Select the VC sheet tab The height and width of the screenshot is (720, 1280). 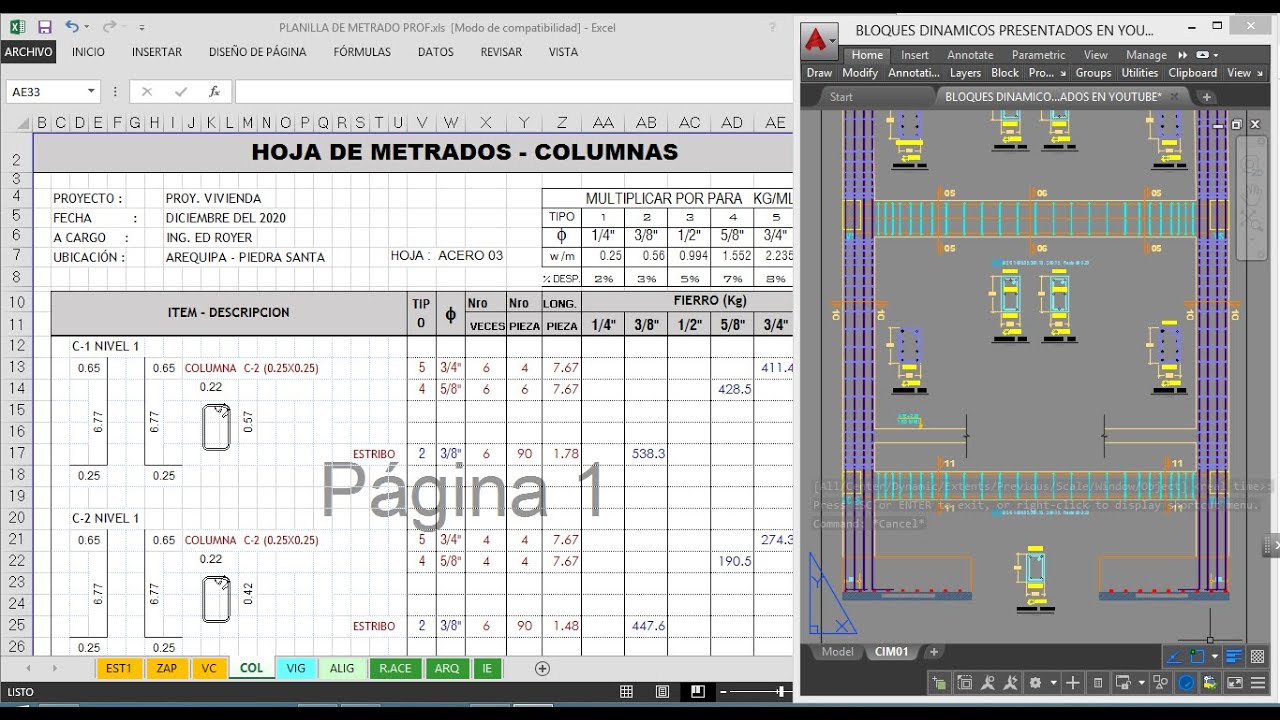pos(209,668)
